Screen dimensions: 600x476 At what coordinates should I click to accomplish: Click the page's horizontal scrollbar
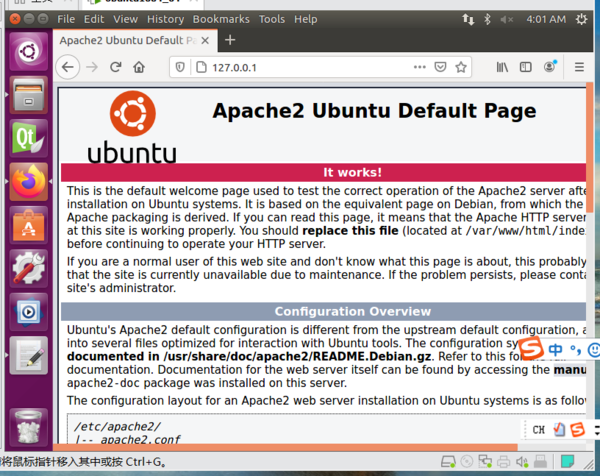(285, 447)
